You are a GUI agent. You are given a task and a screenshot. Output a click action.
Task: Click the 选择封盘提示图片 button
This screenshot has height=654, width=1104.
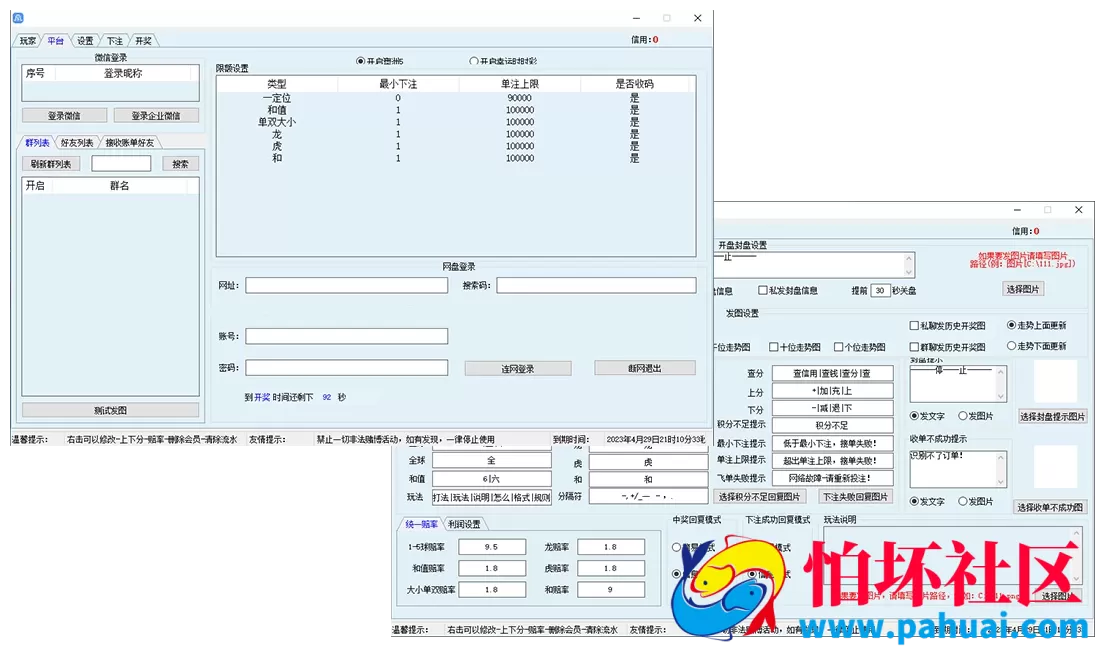(1052, 416)
